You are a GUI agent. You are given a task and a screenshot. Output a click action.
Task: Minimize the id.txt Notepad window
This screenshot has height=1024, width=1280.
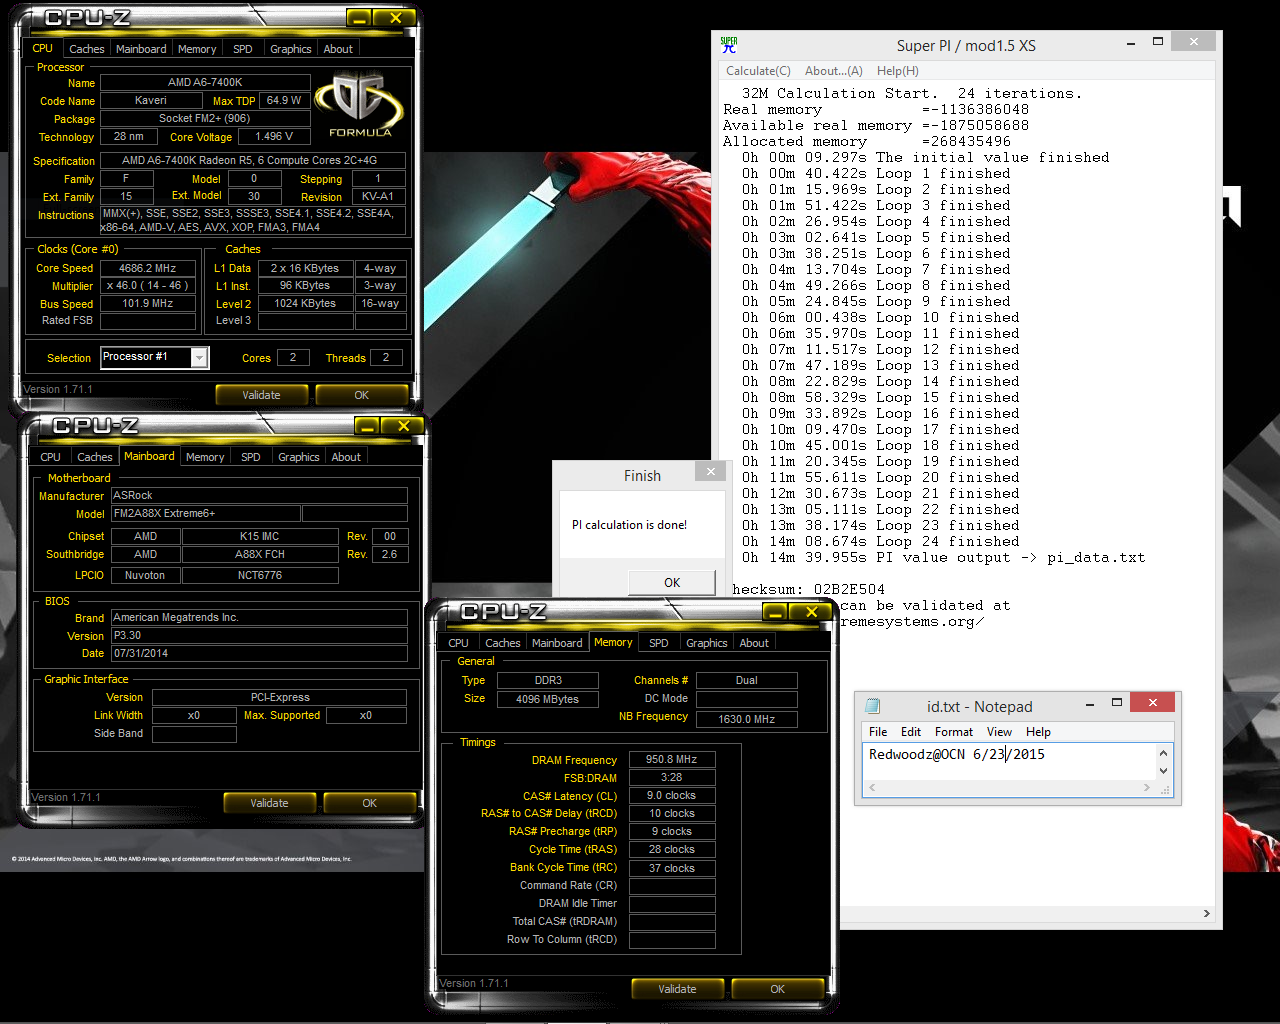(1090, 704)
